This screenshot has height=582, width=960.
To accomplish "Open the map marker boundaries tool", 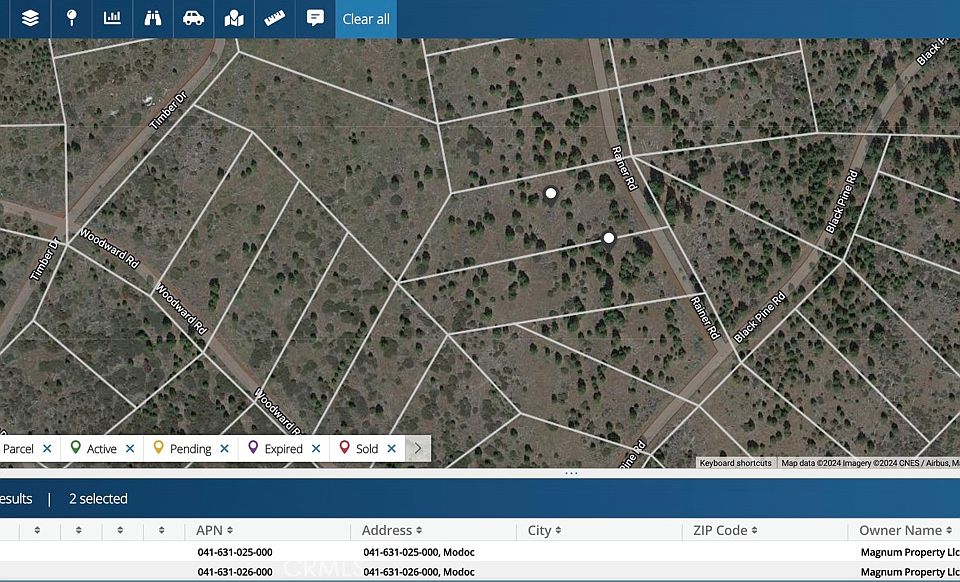I will coord(234,18).
